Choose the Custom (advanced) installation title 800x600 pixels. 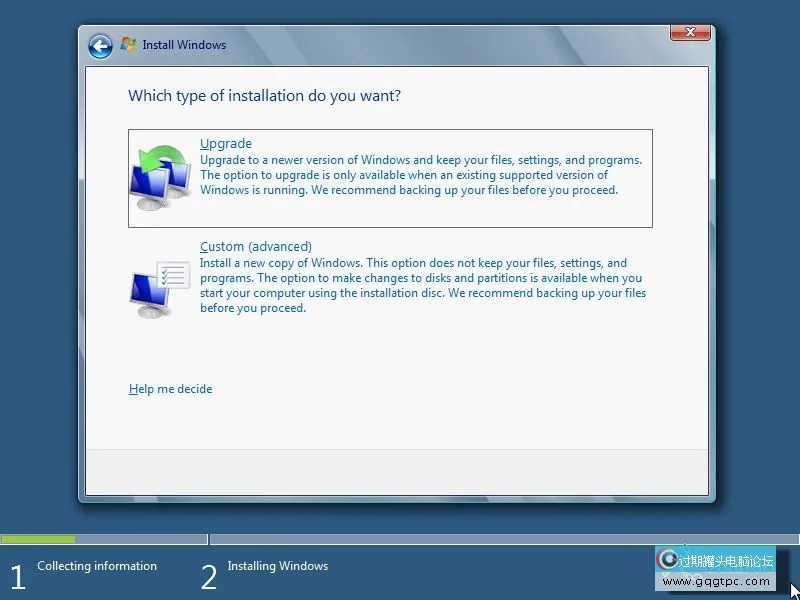256,247
